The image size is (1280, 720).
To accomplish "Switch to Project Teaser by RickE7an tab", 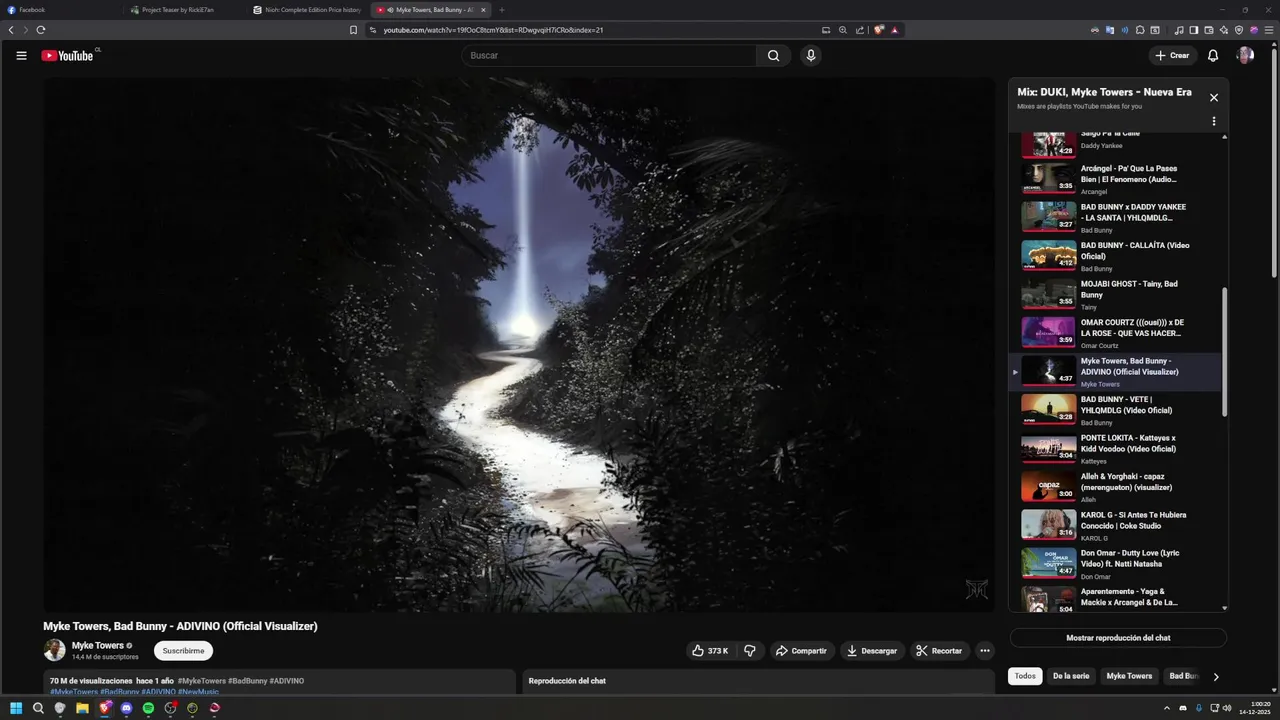I will (186, 10).
